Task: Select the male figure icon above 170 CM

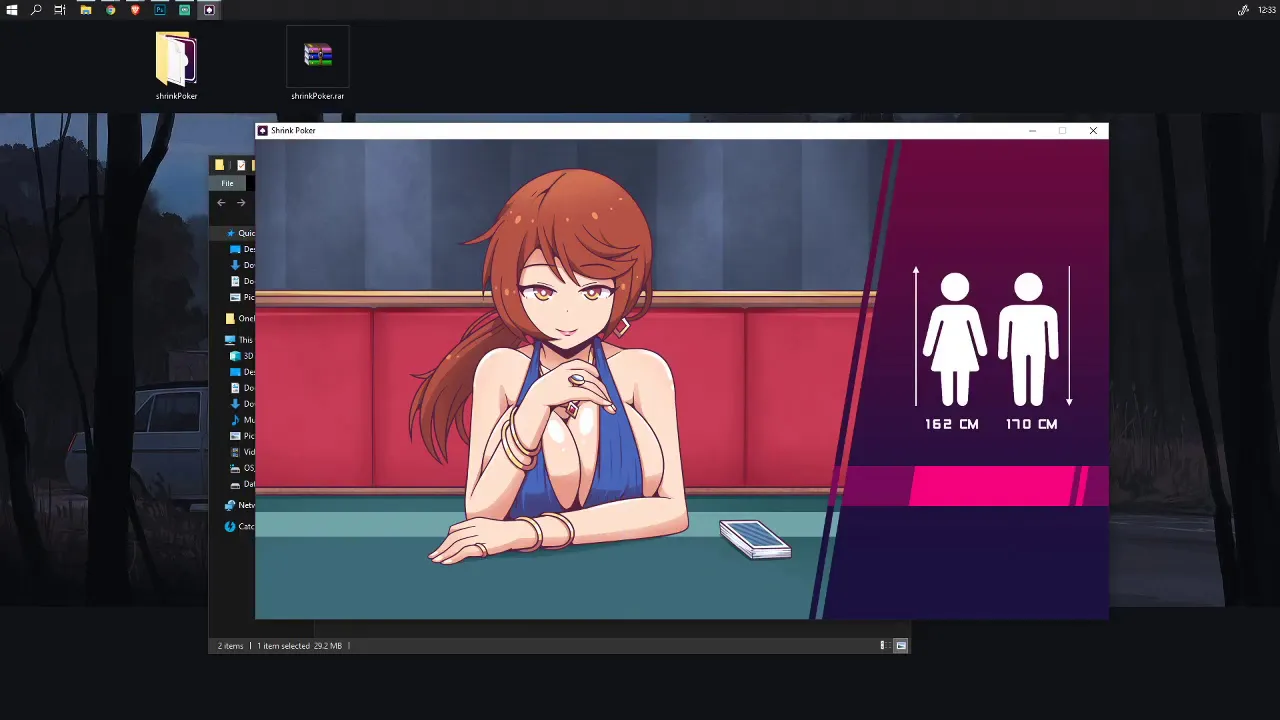Action: point(1028,338)
